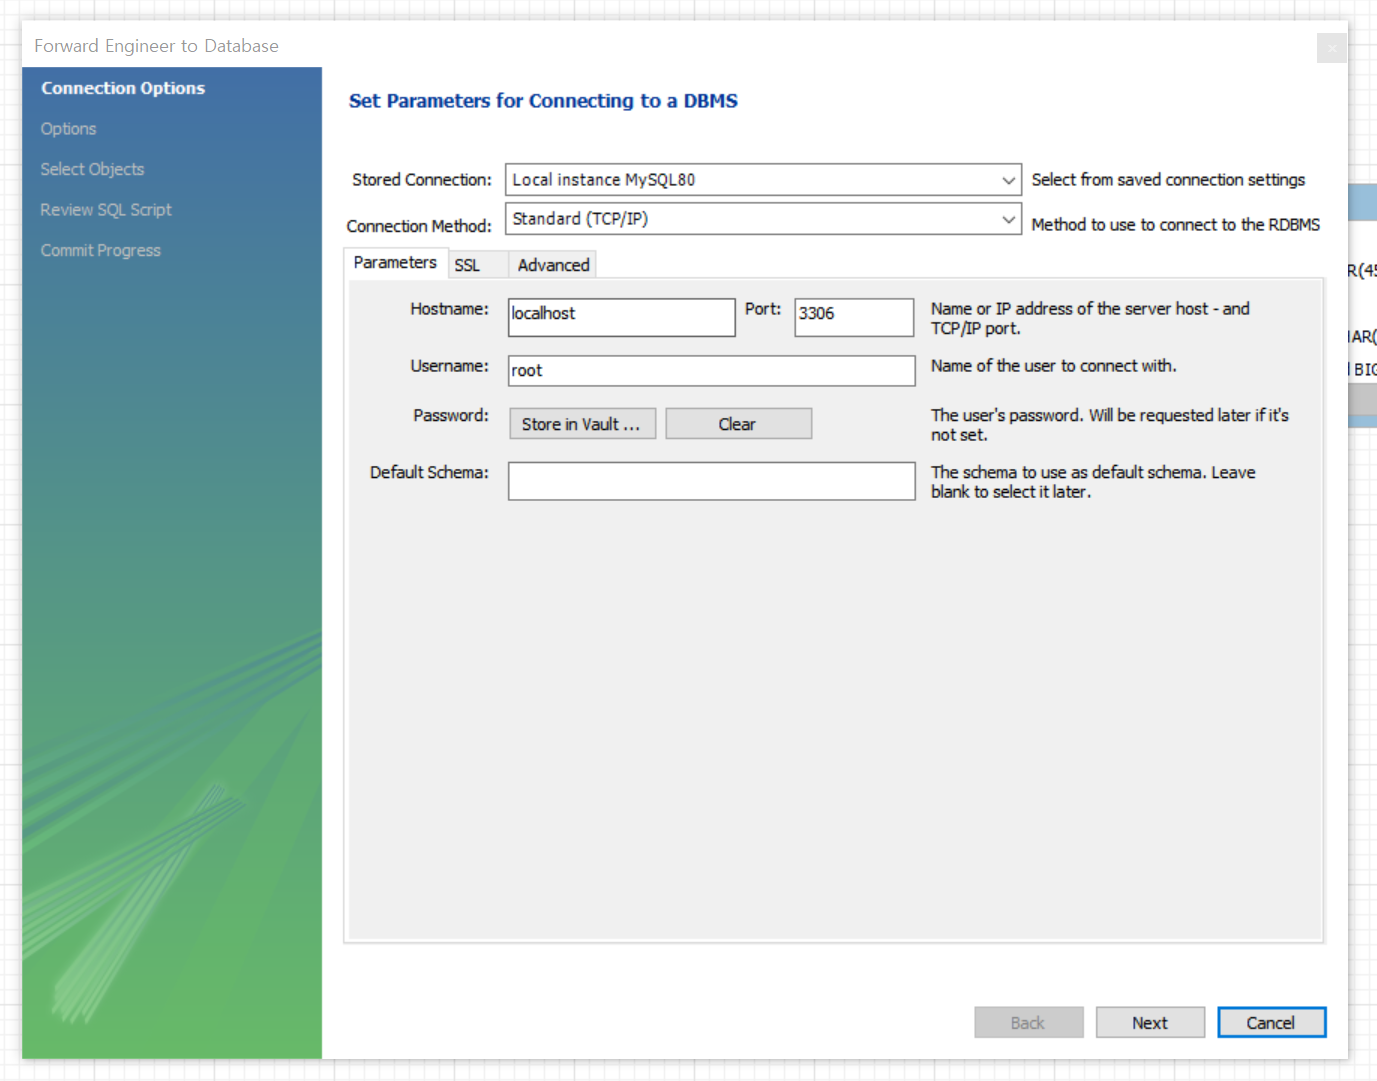This screenshot has height=1081, width=1377.
Task: Click the Hostname input field
Action: 621,317
